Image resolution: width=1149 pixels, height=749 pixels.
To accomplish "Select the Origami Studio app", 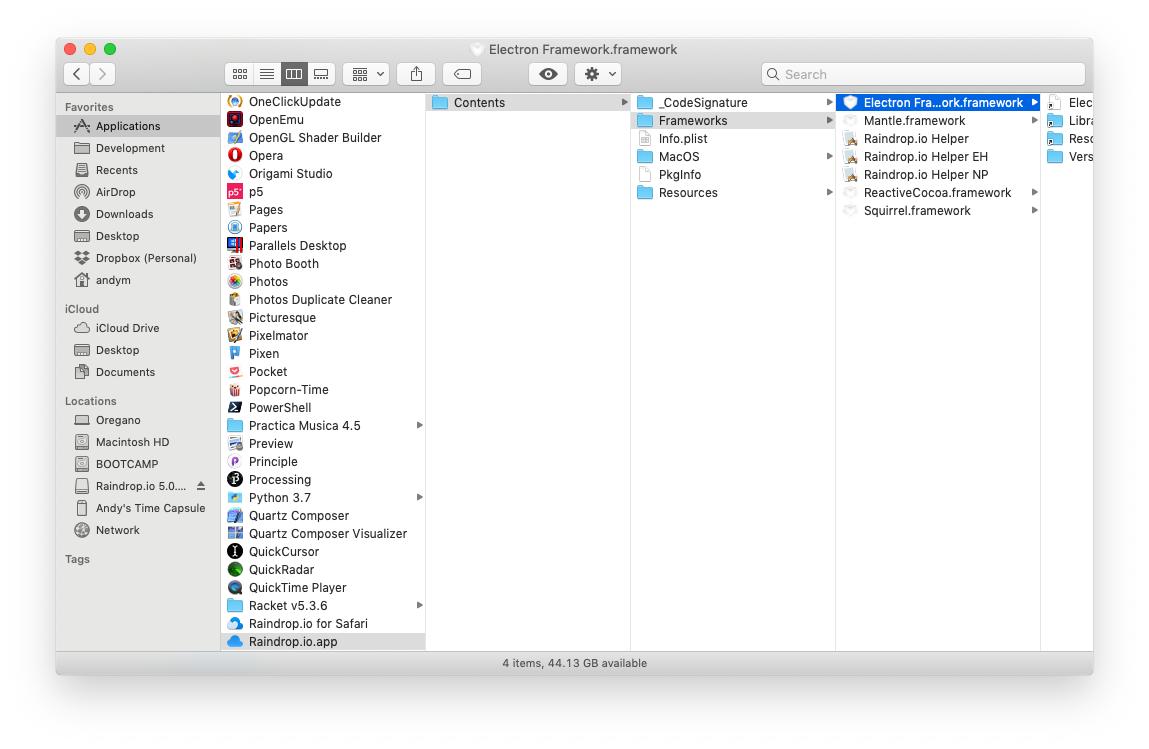I will [x=323, y=174].
